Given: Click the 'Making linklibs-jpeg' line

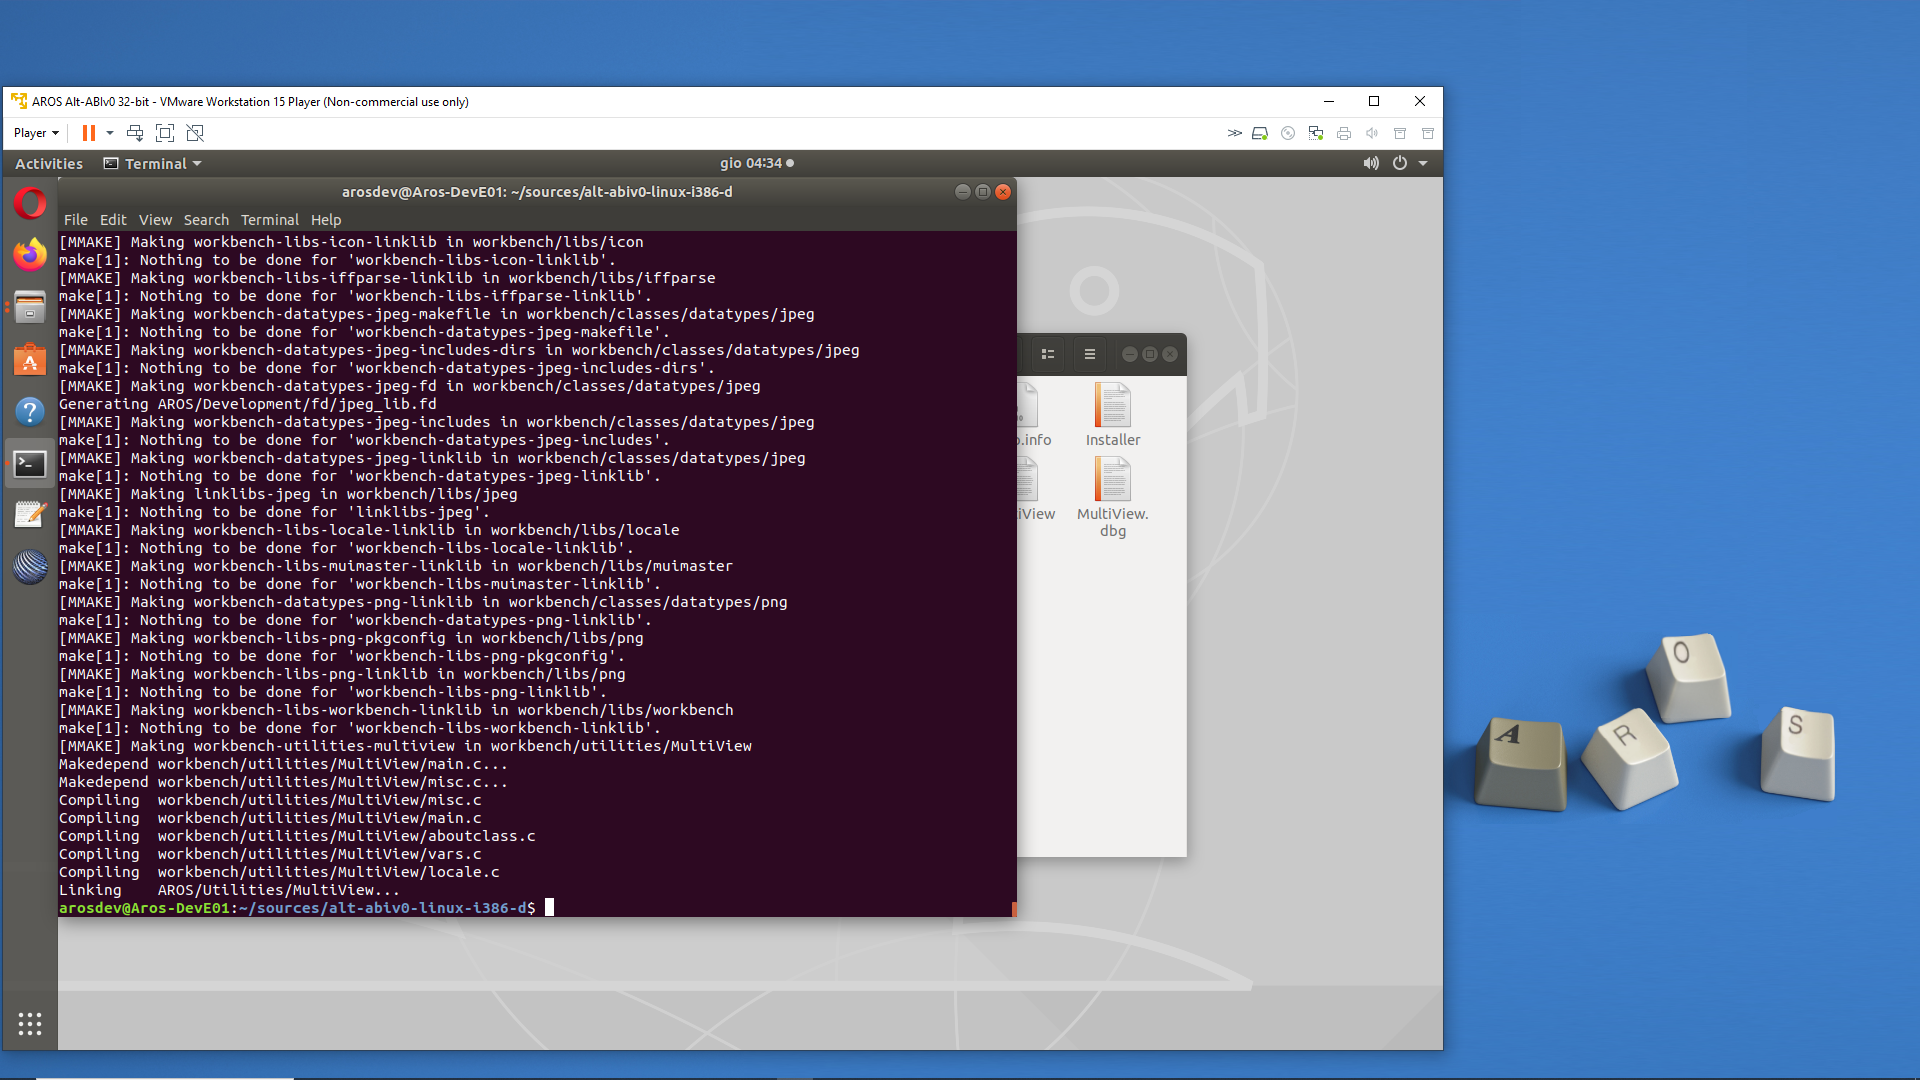Looking at the screenshot, I should coord(288,494).
